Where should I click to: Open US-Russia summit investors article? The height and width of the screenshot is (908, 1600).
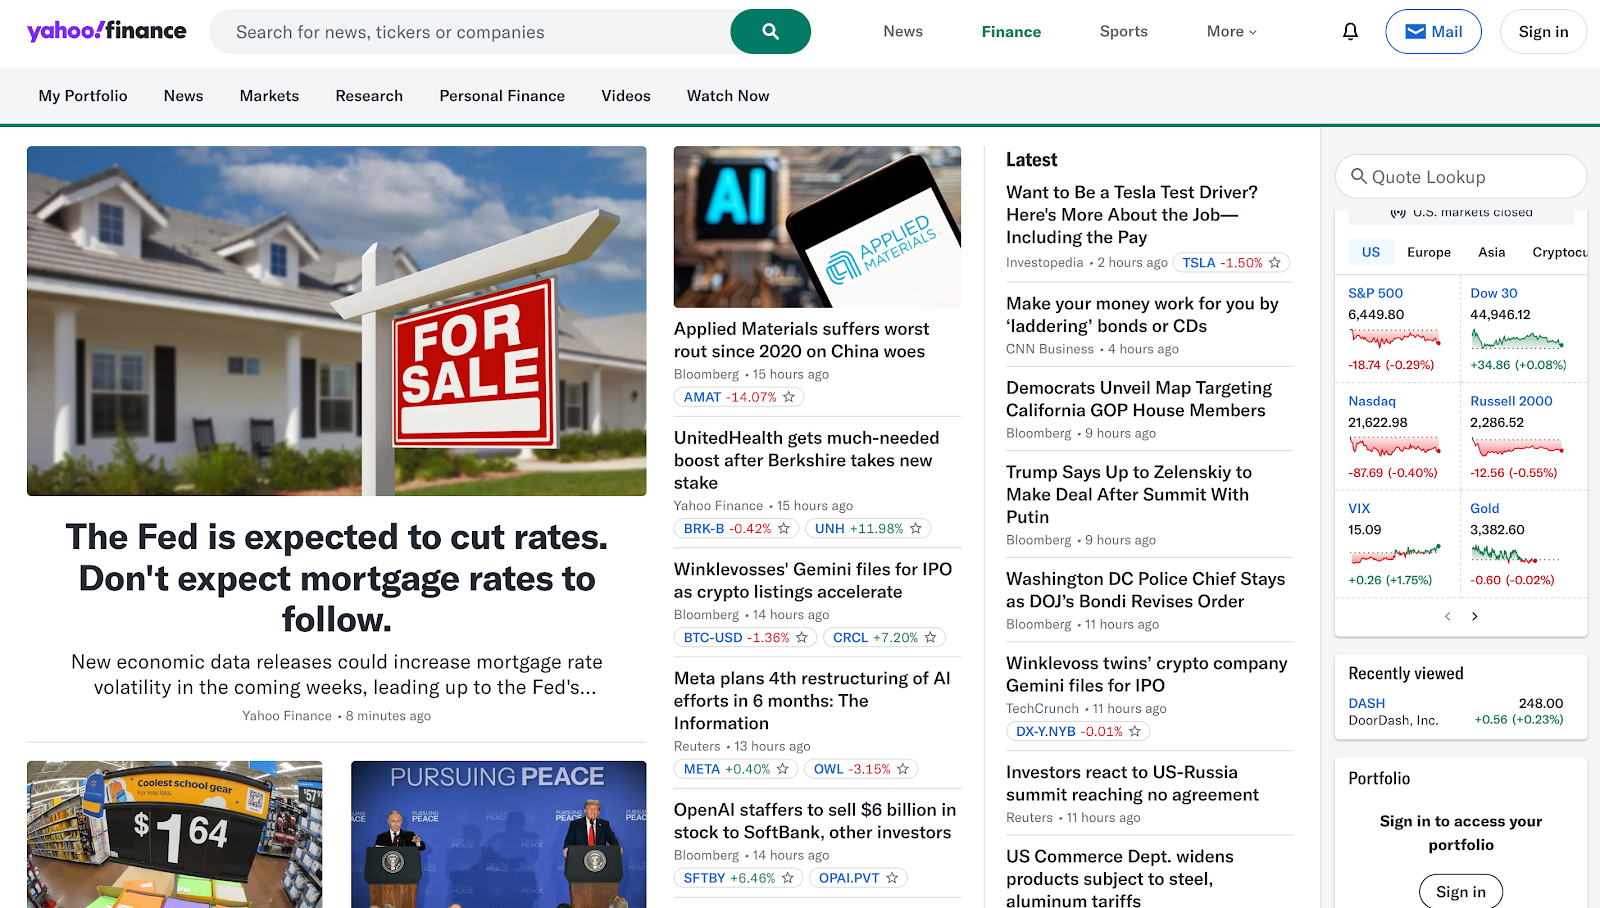[x=1132, y=783]
